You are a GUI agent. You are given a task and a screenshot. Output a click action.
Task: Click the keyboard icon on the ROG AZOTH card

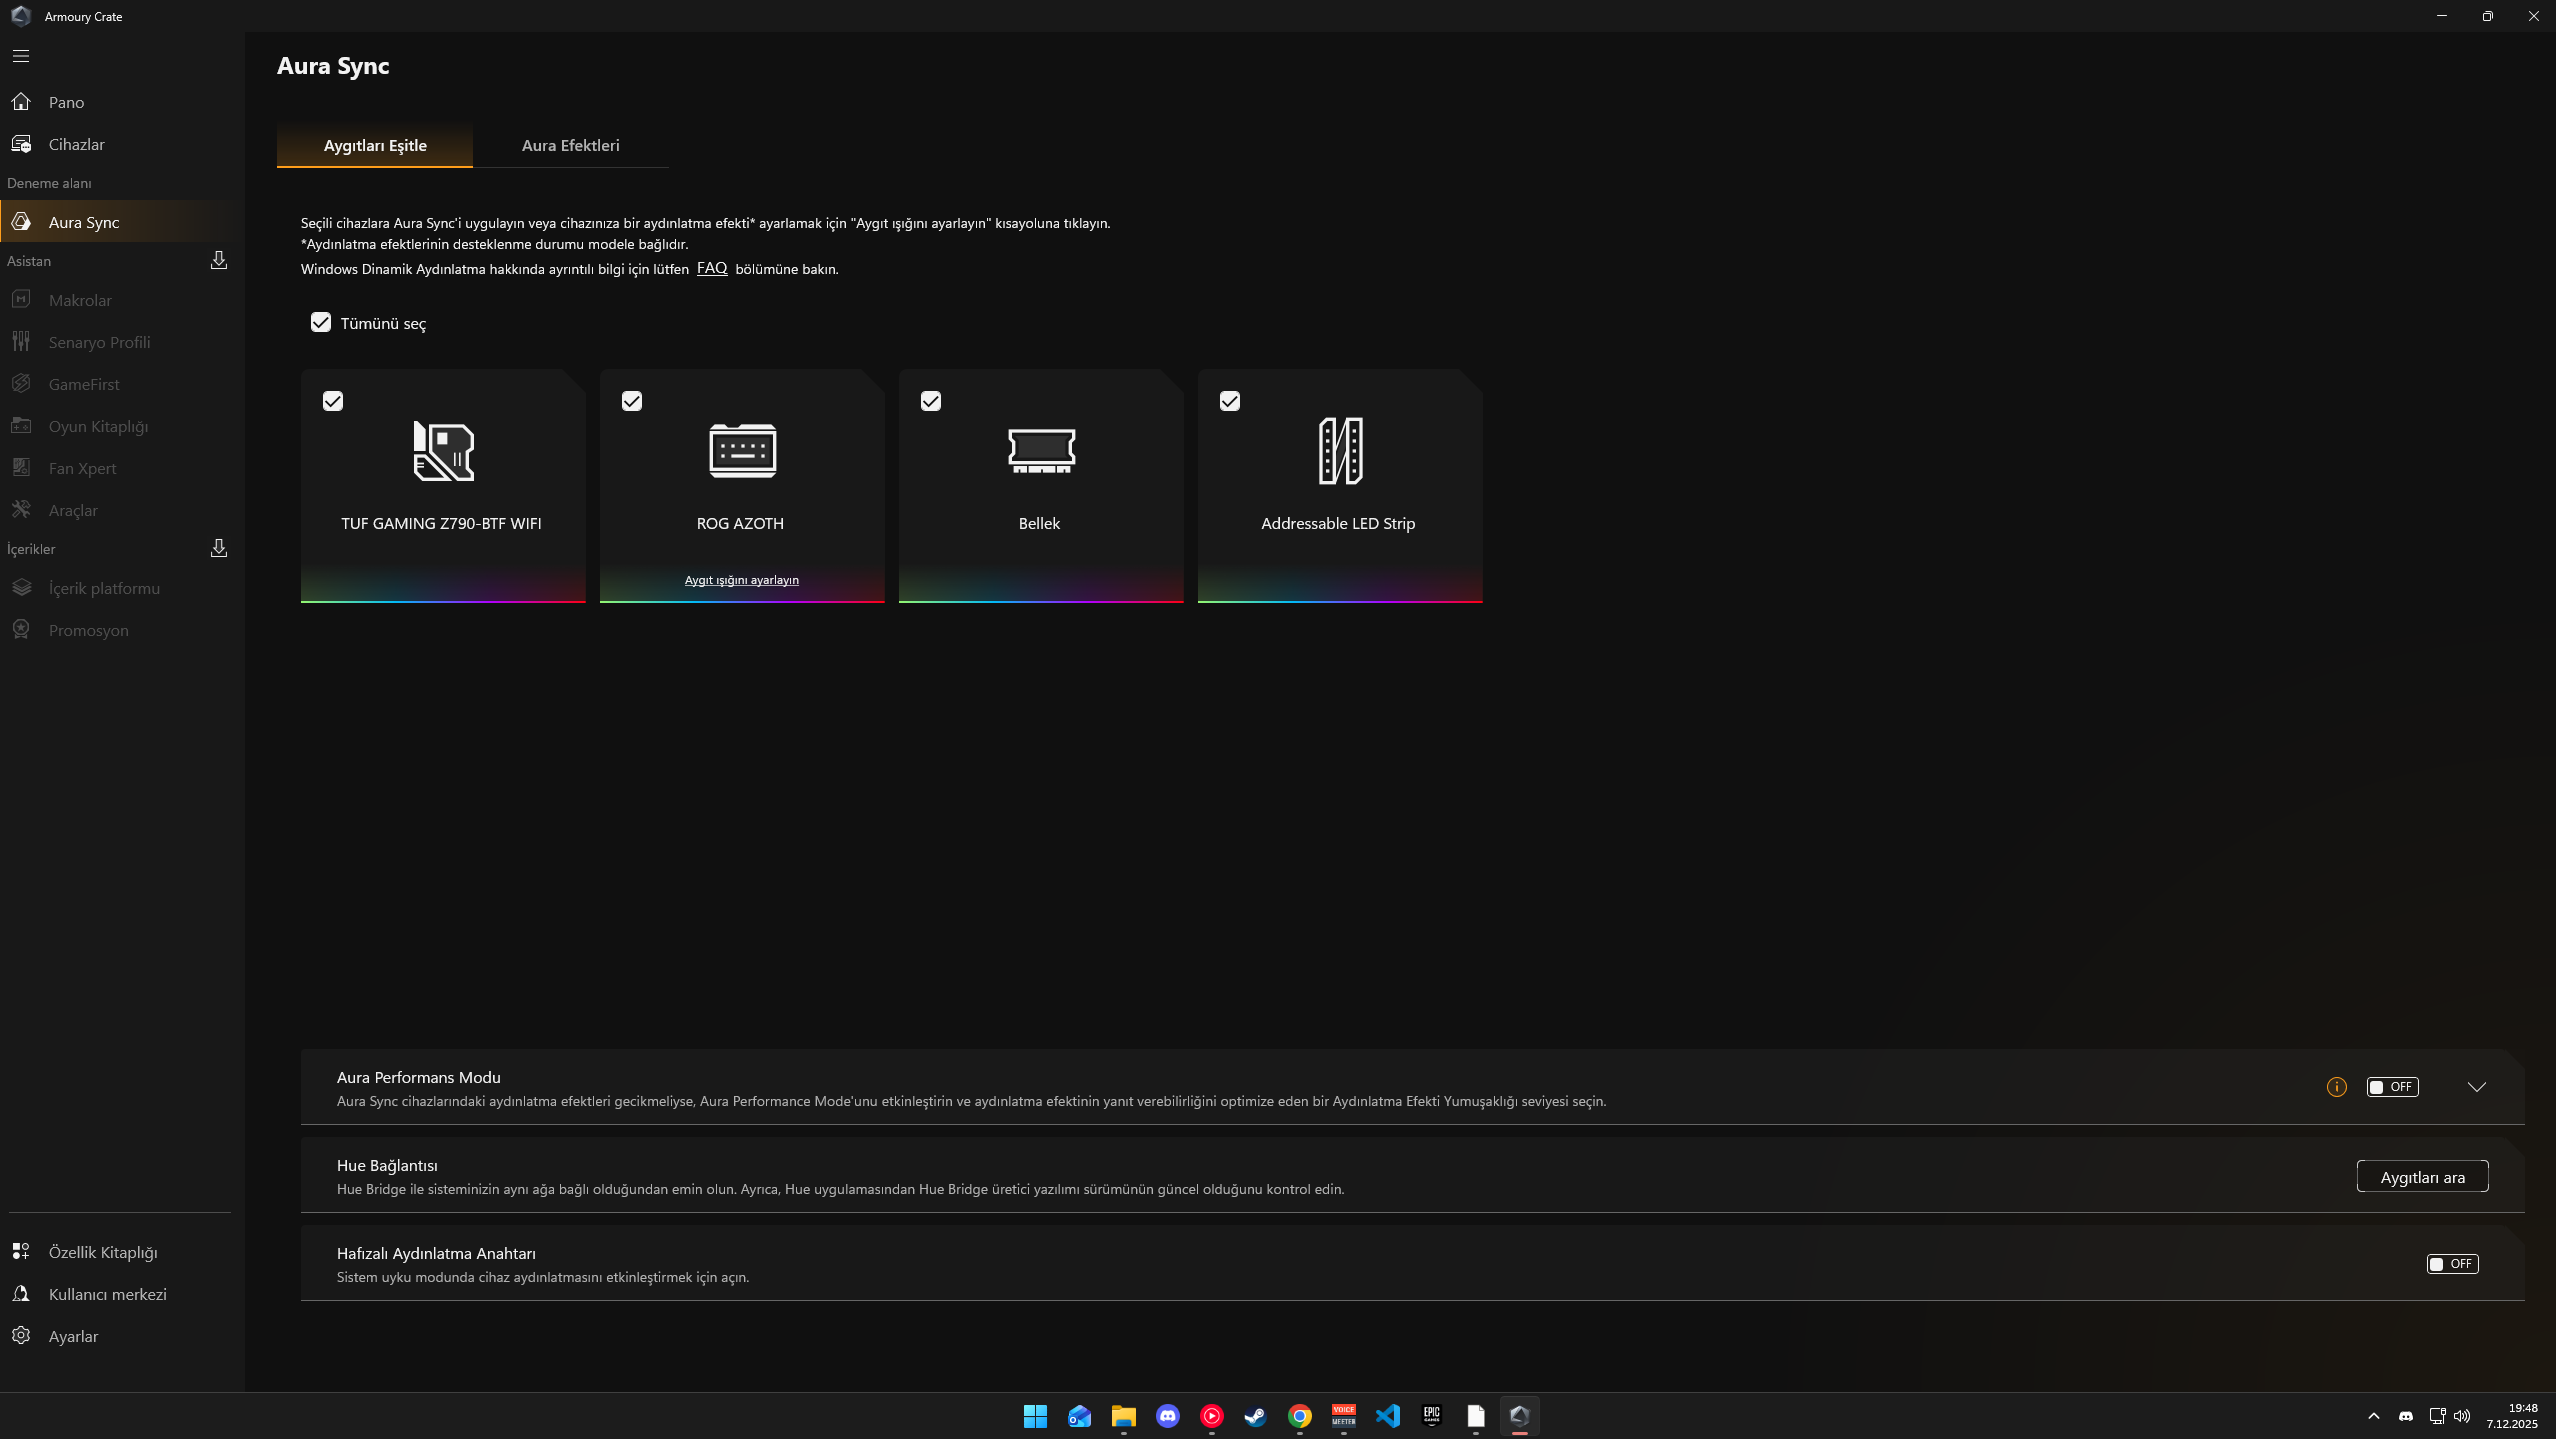(742, 451)
